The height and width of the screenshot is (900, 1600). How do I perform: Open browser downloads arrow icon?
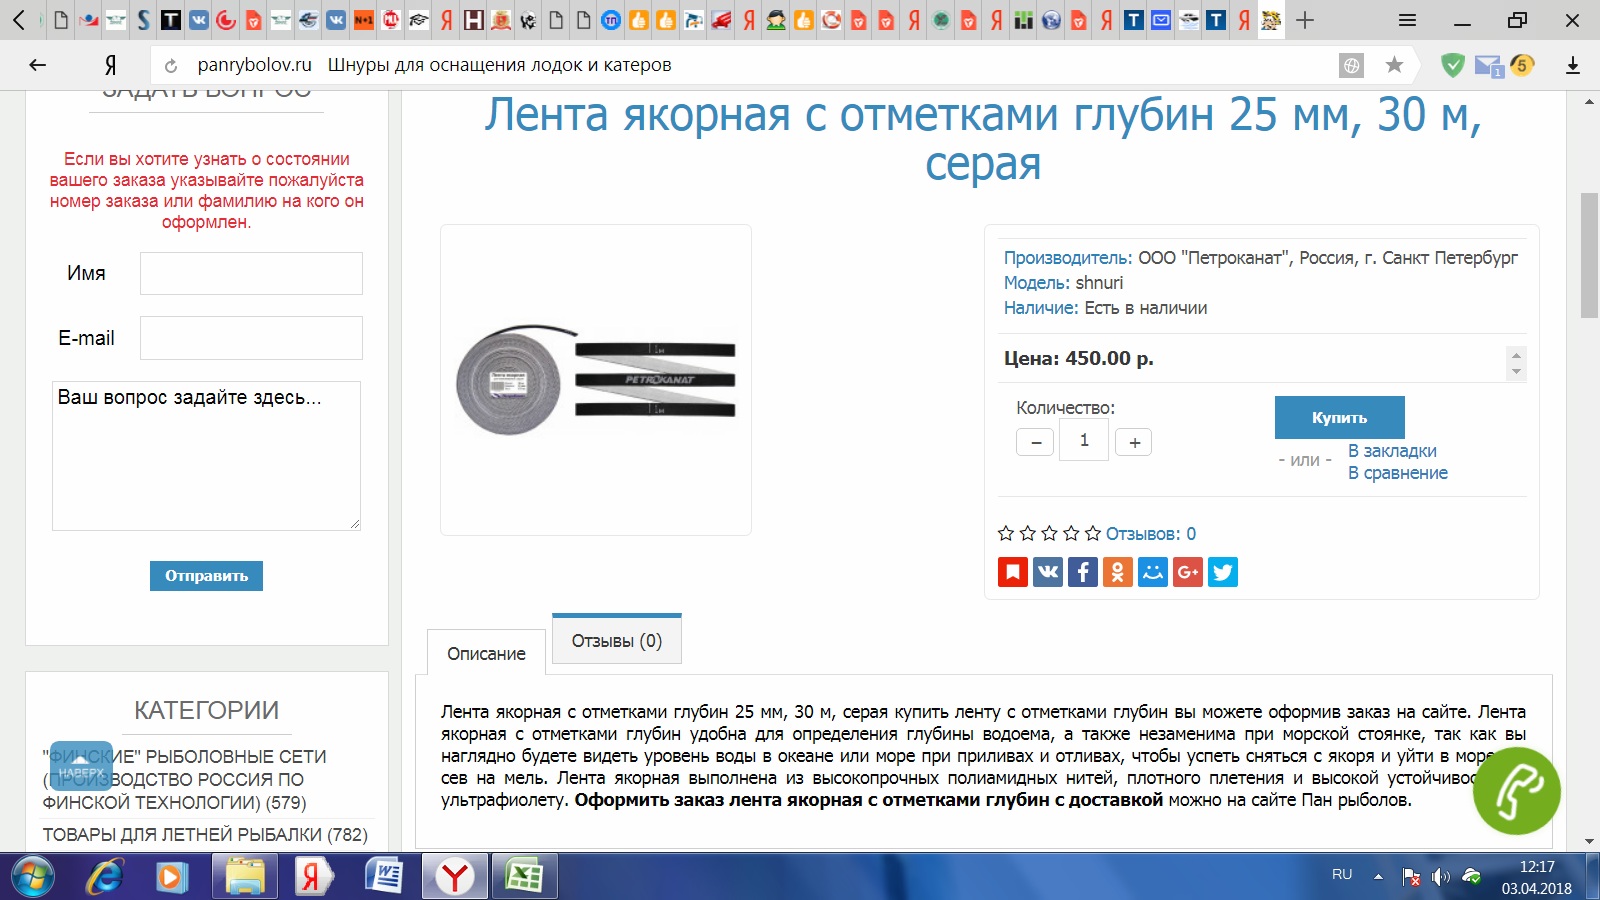click(1572, 65)
